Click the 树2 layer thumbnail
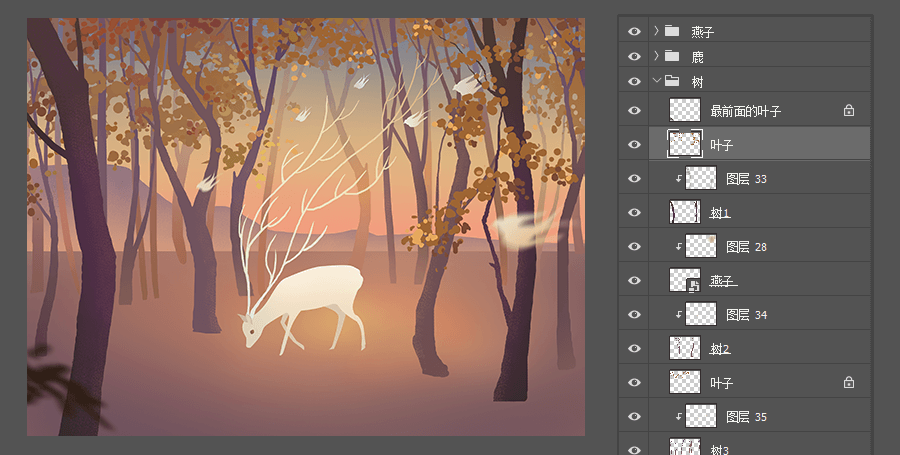 coord(685,348)
